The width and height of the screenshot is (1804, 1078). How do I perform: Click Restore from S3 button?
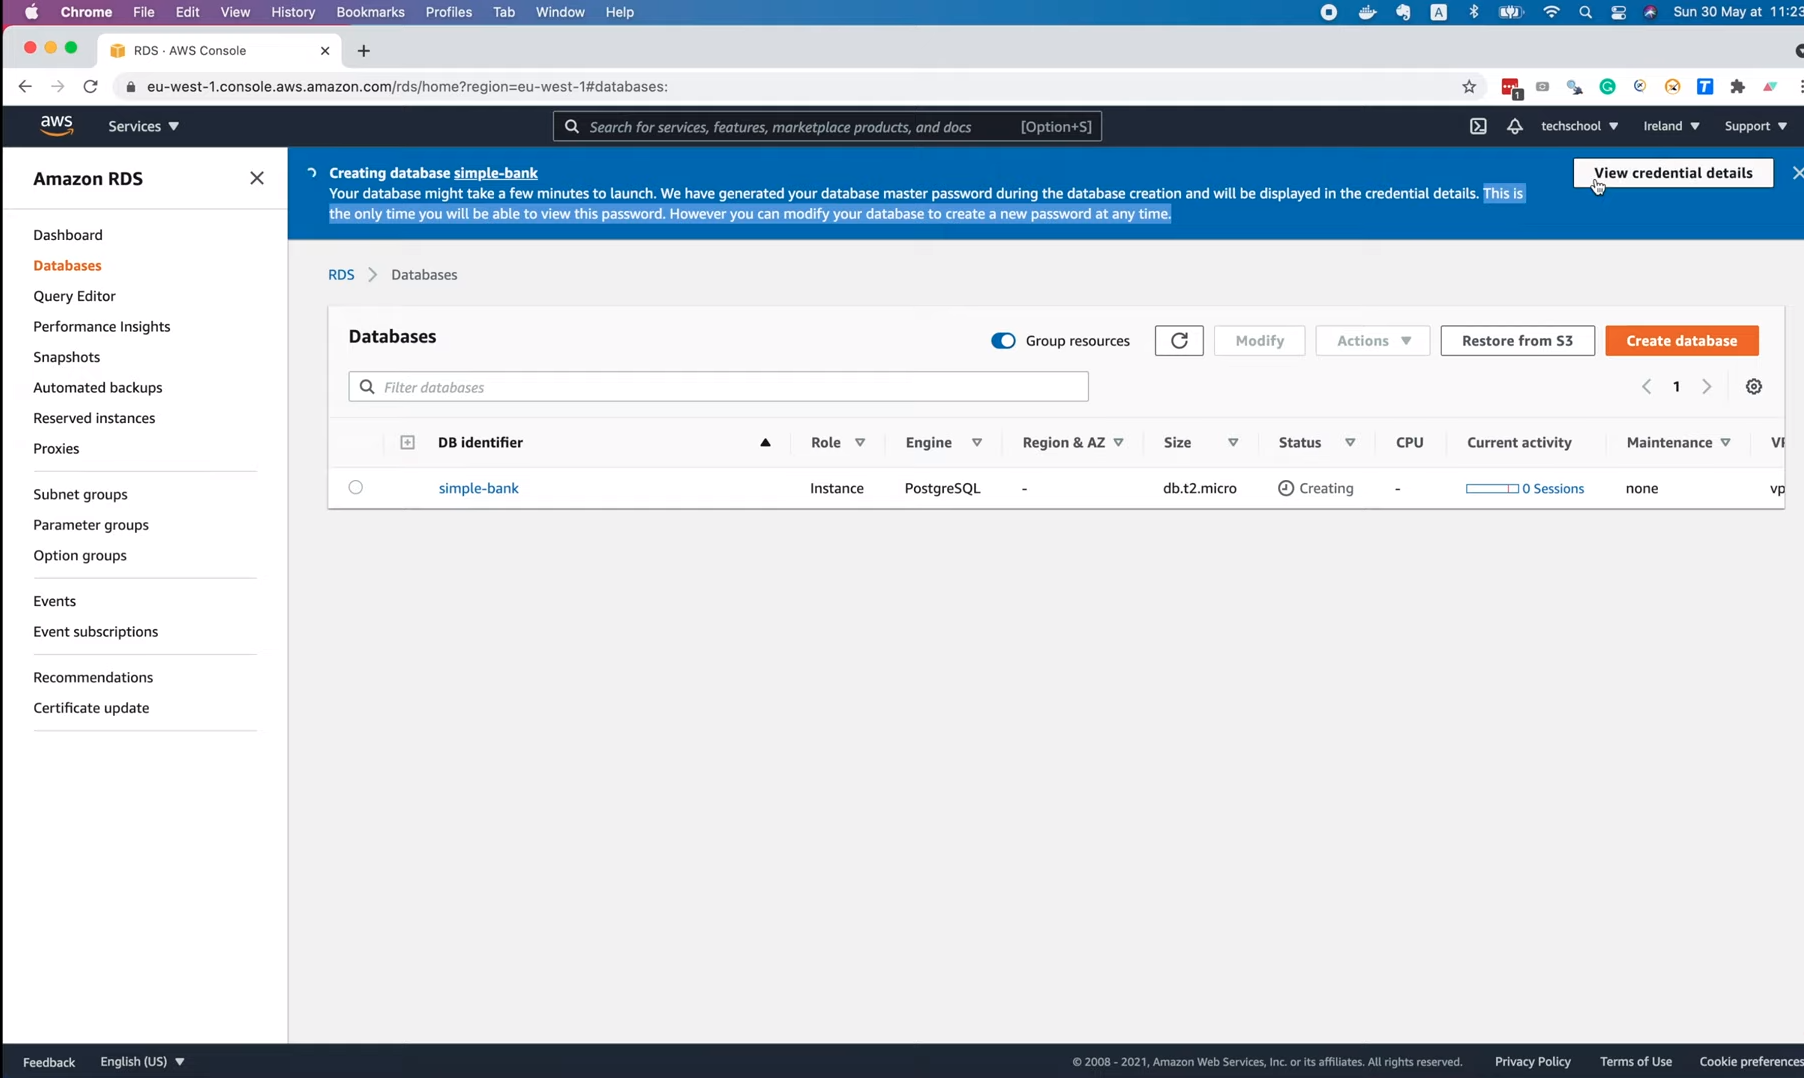tap(1517, 340)
